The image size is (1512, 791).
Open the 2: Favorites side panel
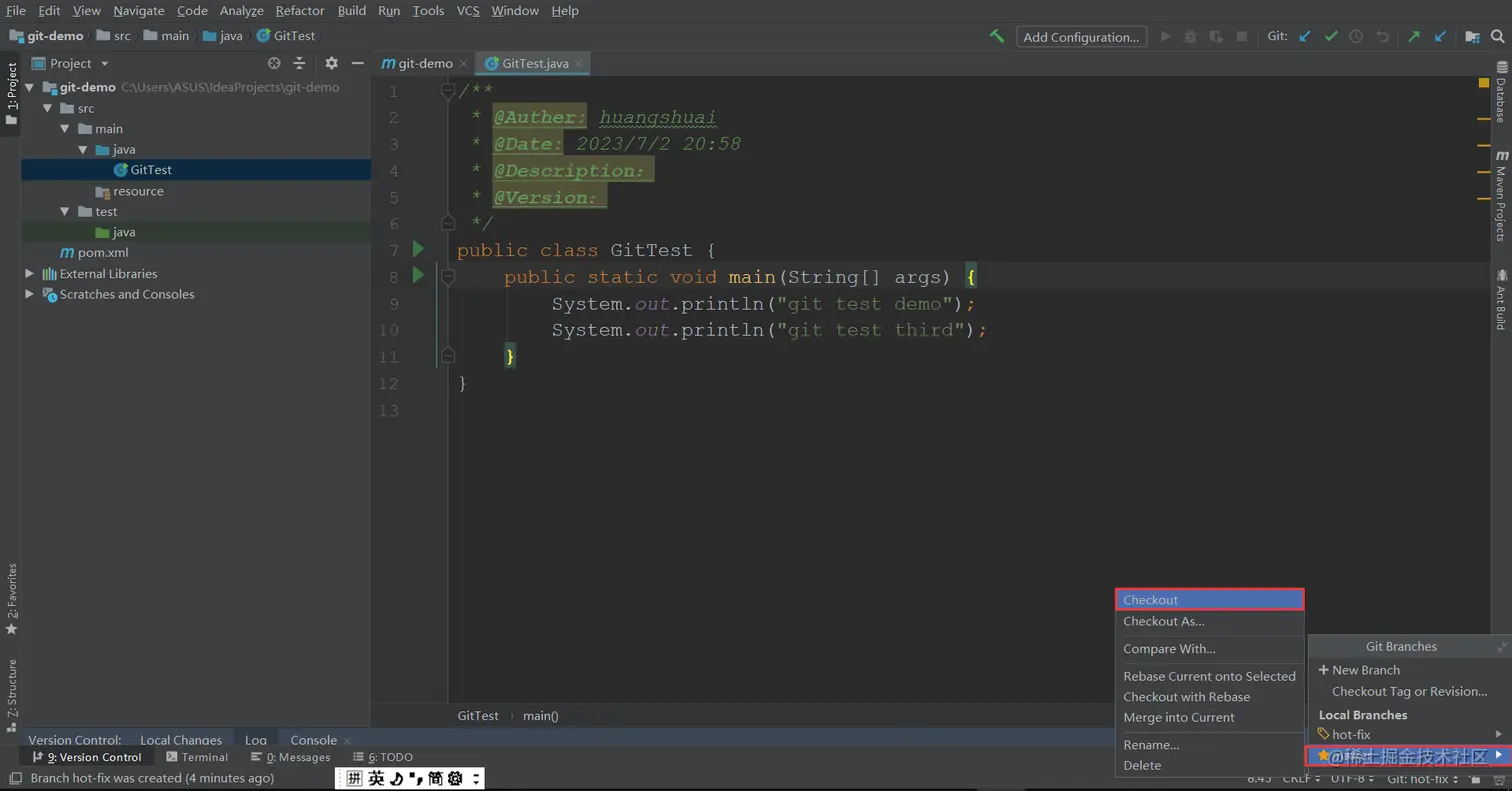(11, 599)
